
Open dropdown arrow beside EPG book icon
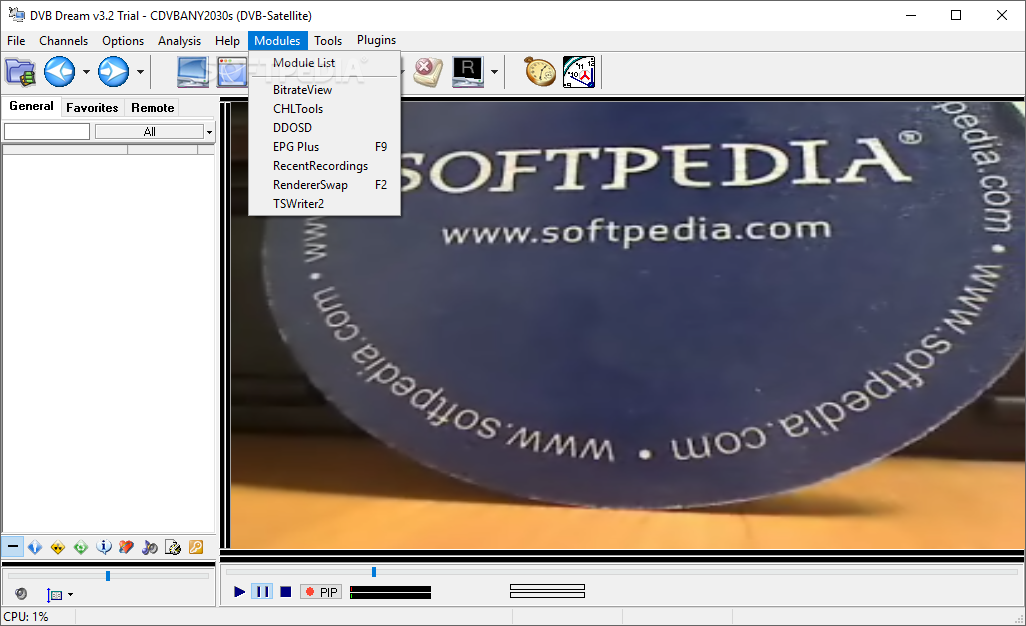pyautogui.click(x=70, y=595)
